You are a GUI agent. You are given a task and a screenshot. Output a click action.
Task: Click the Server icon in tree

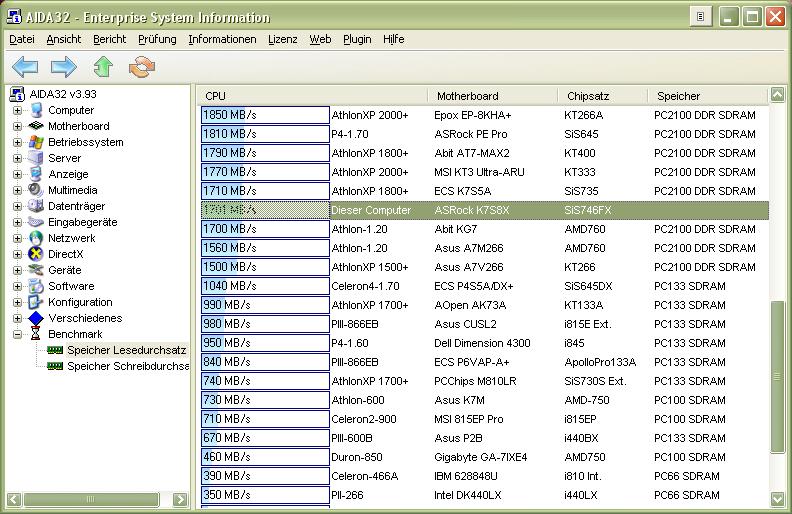[x=36, y=158]
